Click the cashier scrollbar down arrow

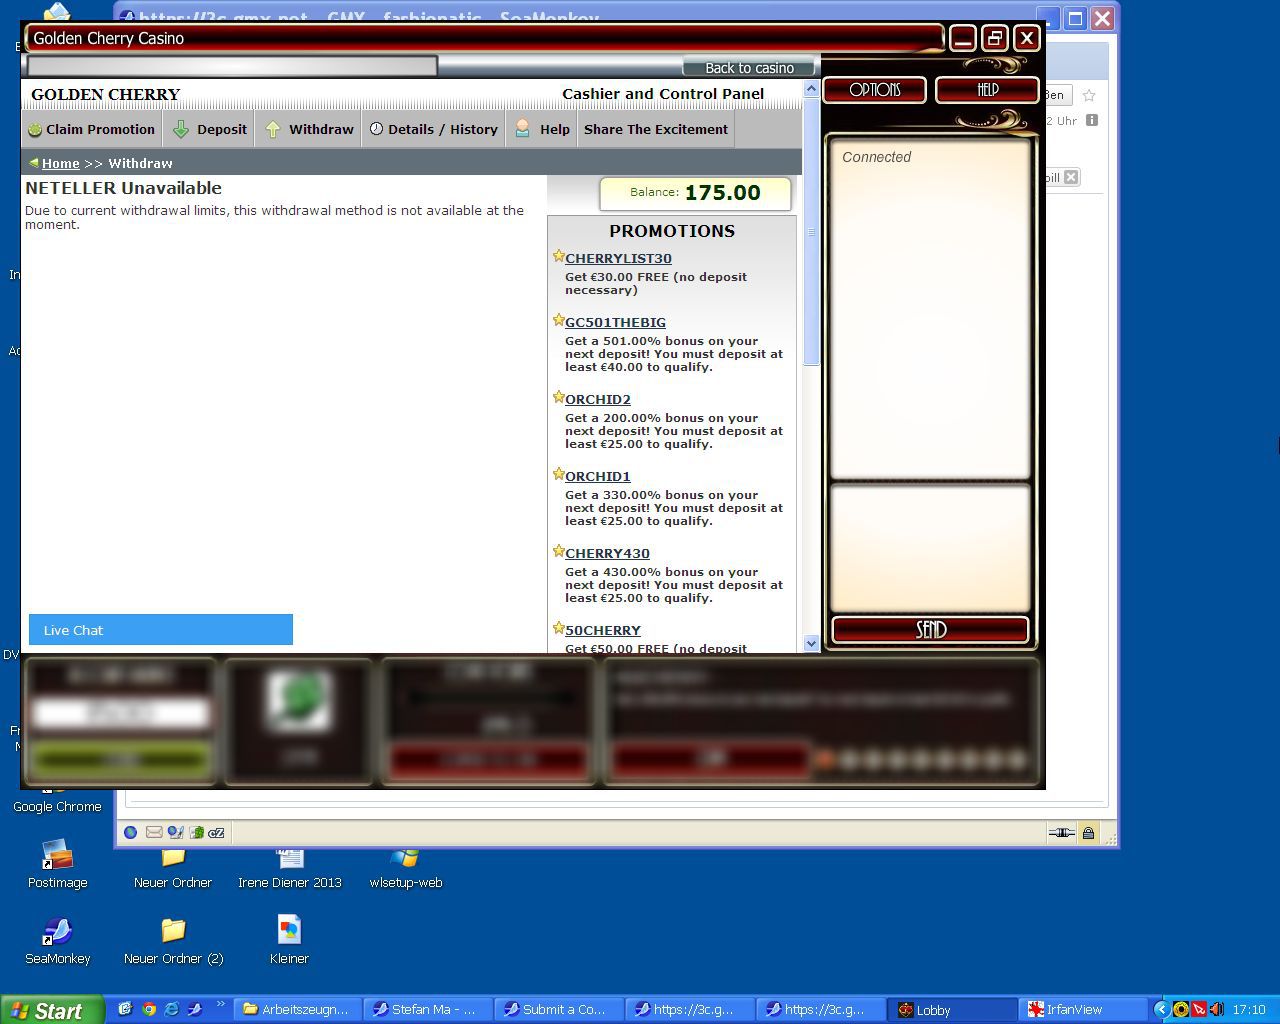811,644
